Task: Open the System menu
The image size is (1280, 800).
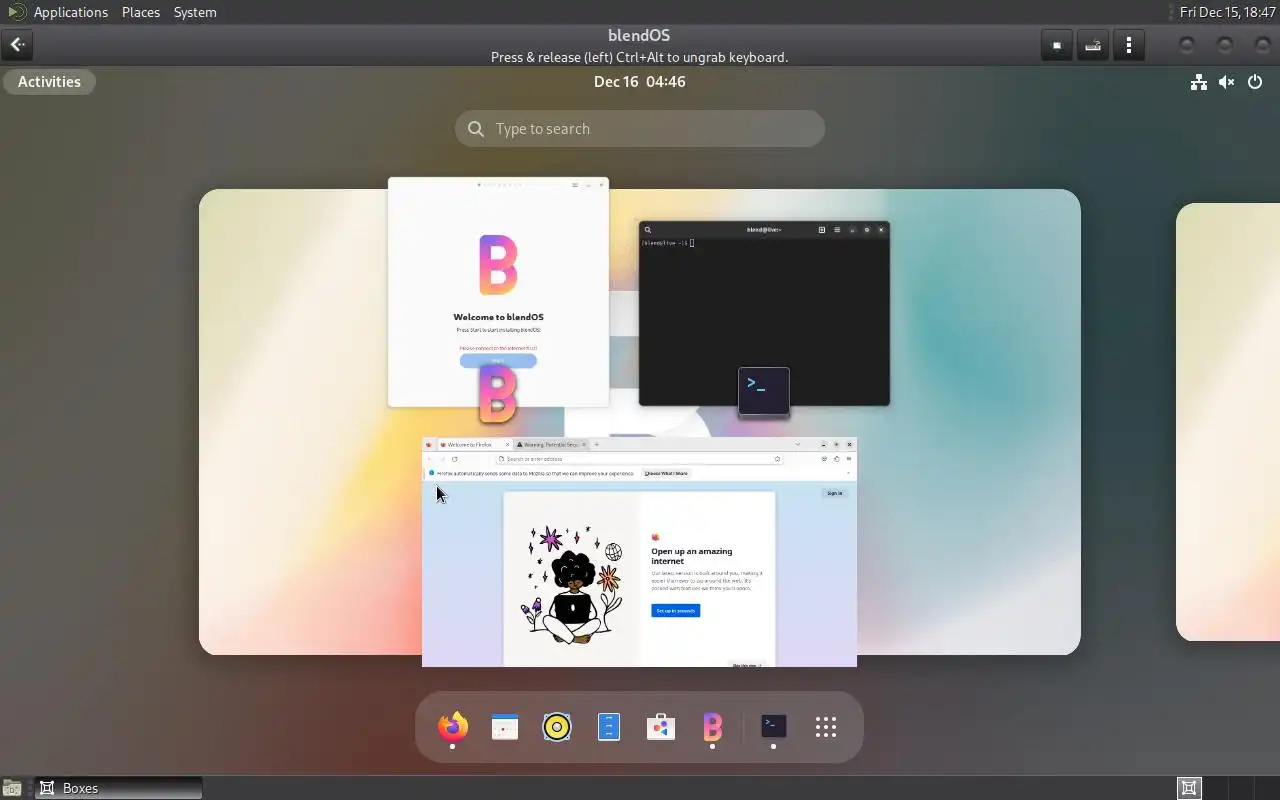Action: [195, 12]
